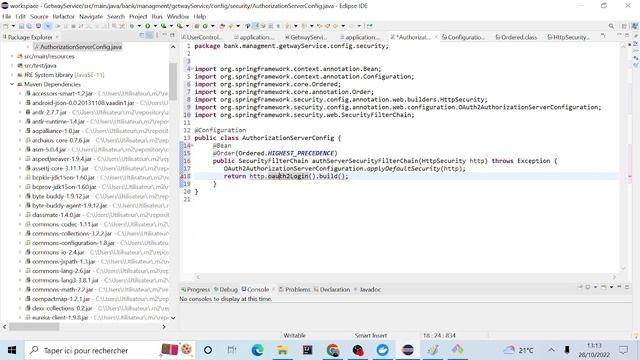Screen dimensions: 640x360
Task: Switch to Ordered.class editor tab
Action: (516, 37)
